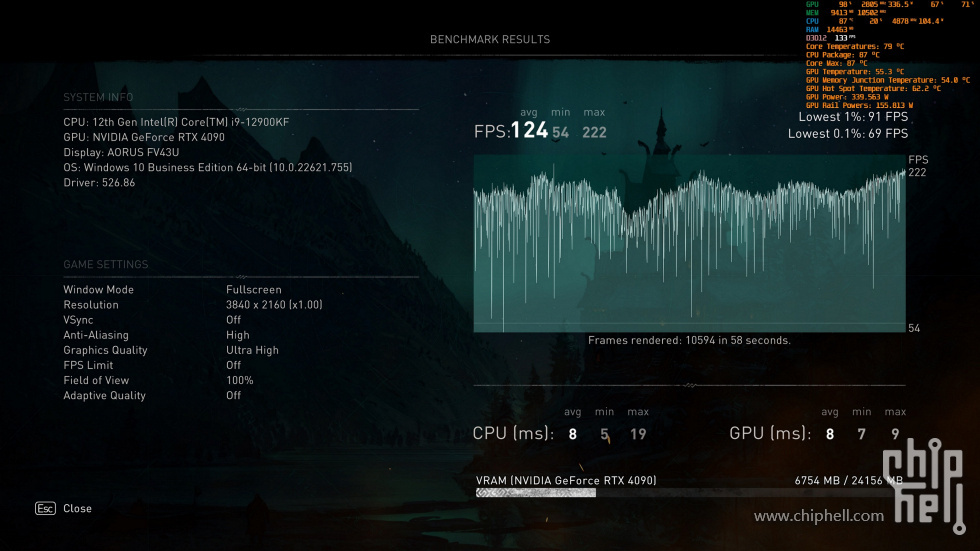
Task: Click the Anti-Aliasing High value
Action: click(238, 335)
